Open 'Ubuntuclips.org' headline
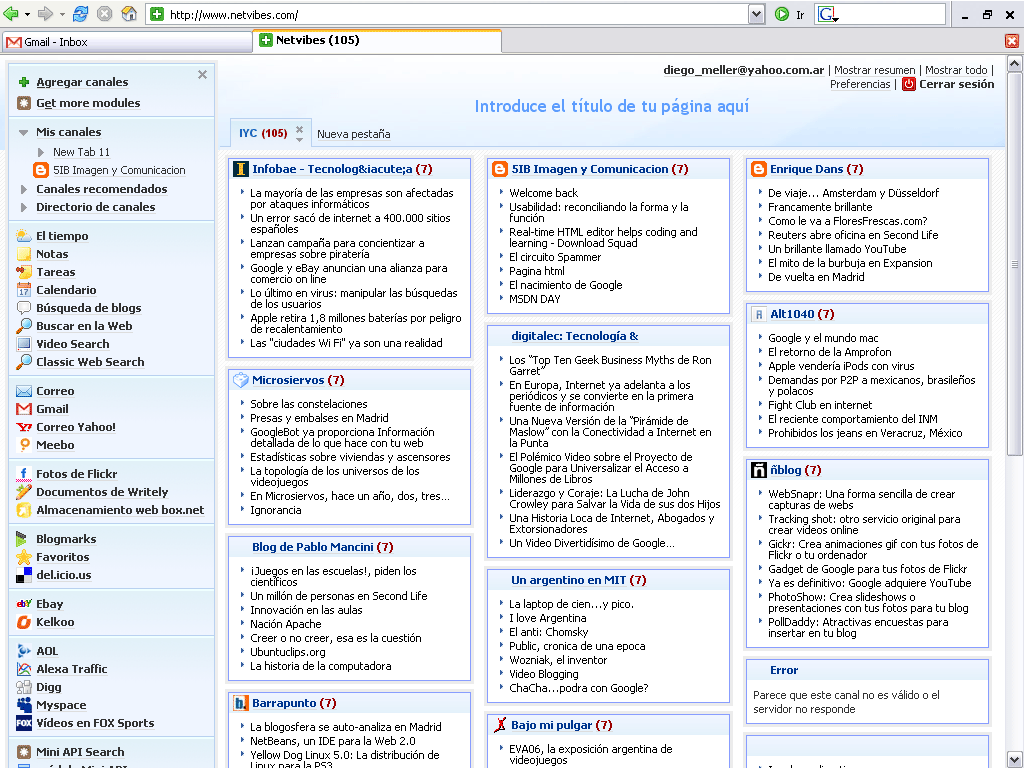The width and height of the screenshot is (1024, 768). pos(287,652)
